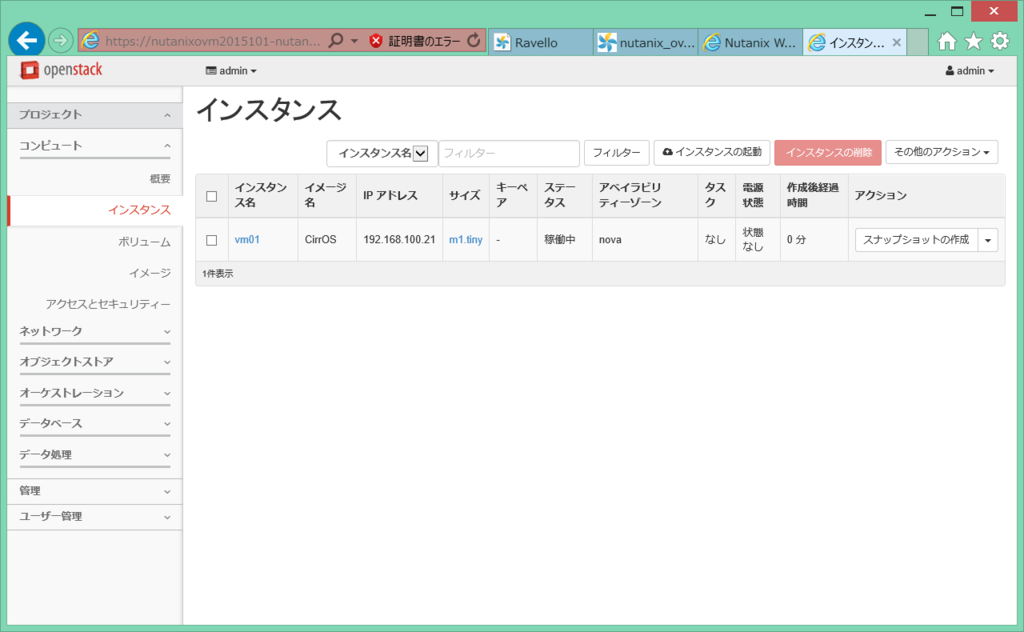This screenshot has height=632, width=1024.
Task: Open 概要 in the sidebar
Action: tap(159, 178)
